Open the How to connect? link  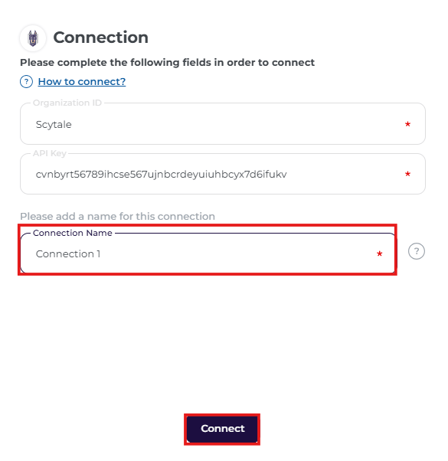[82, 82]
